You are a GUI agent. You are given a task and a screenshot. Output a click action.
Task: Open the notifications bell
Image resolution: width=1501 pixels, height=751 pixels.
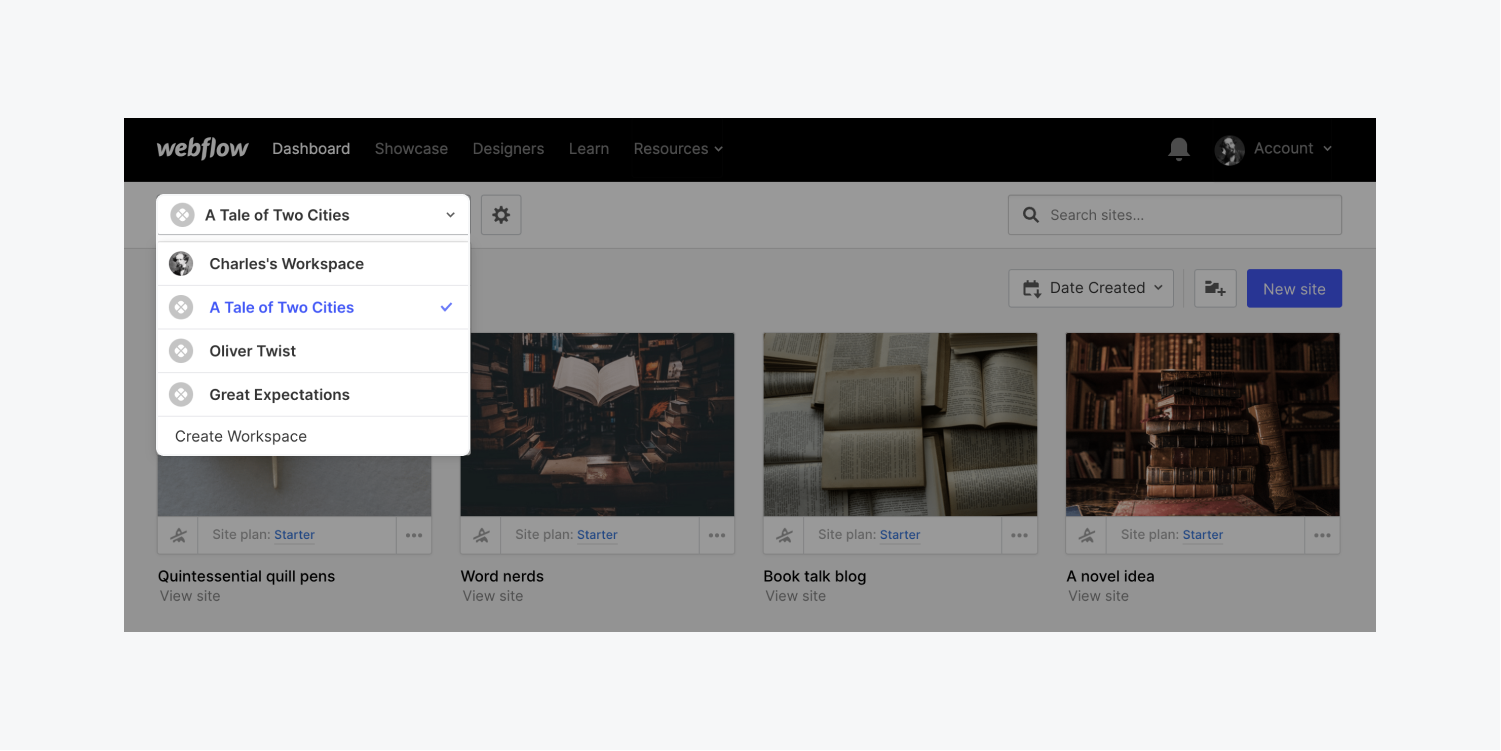point(1179,149)
